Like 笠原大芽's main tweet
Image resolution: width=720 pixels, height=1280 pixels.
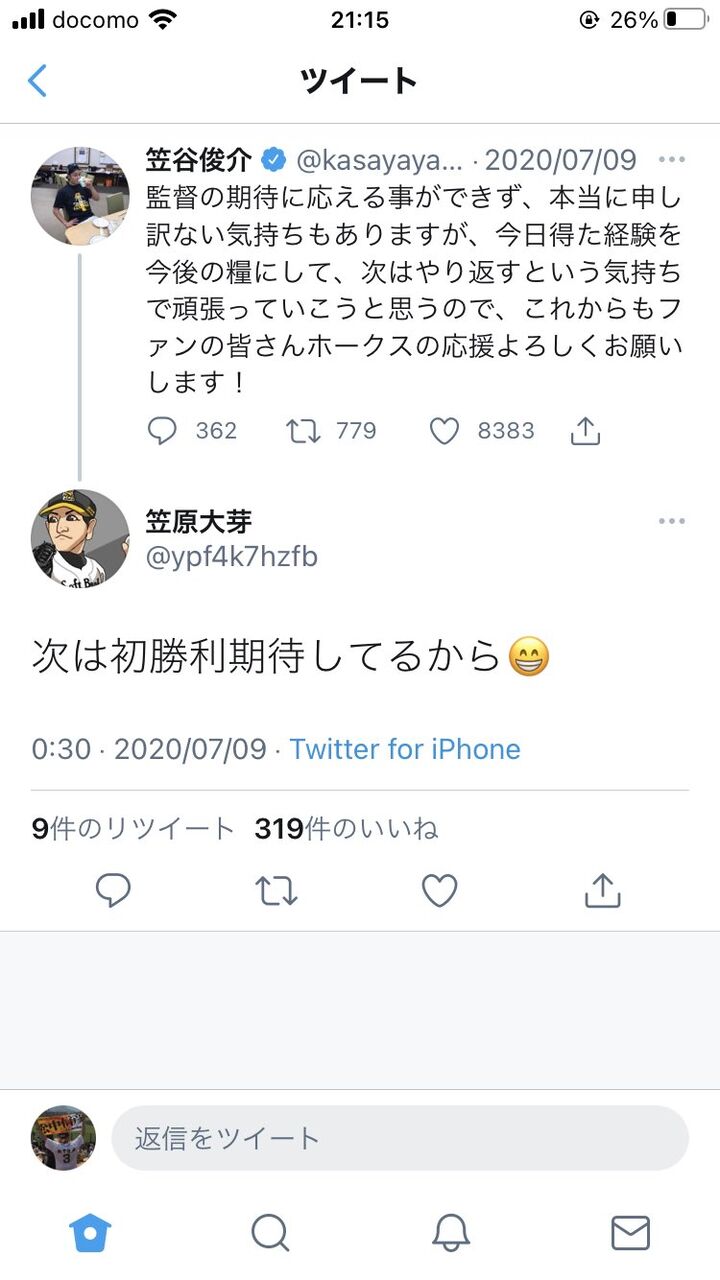click(439, 890)
